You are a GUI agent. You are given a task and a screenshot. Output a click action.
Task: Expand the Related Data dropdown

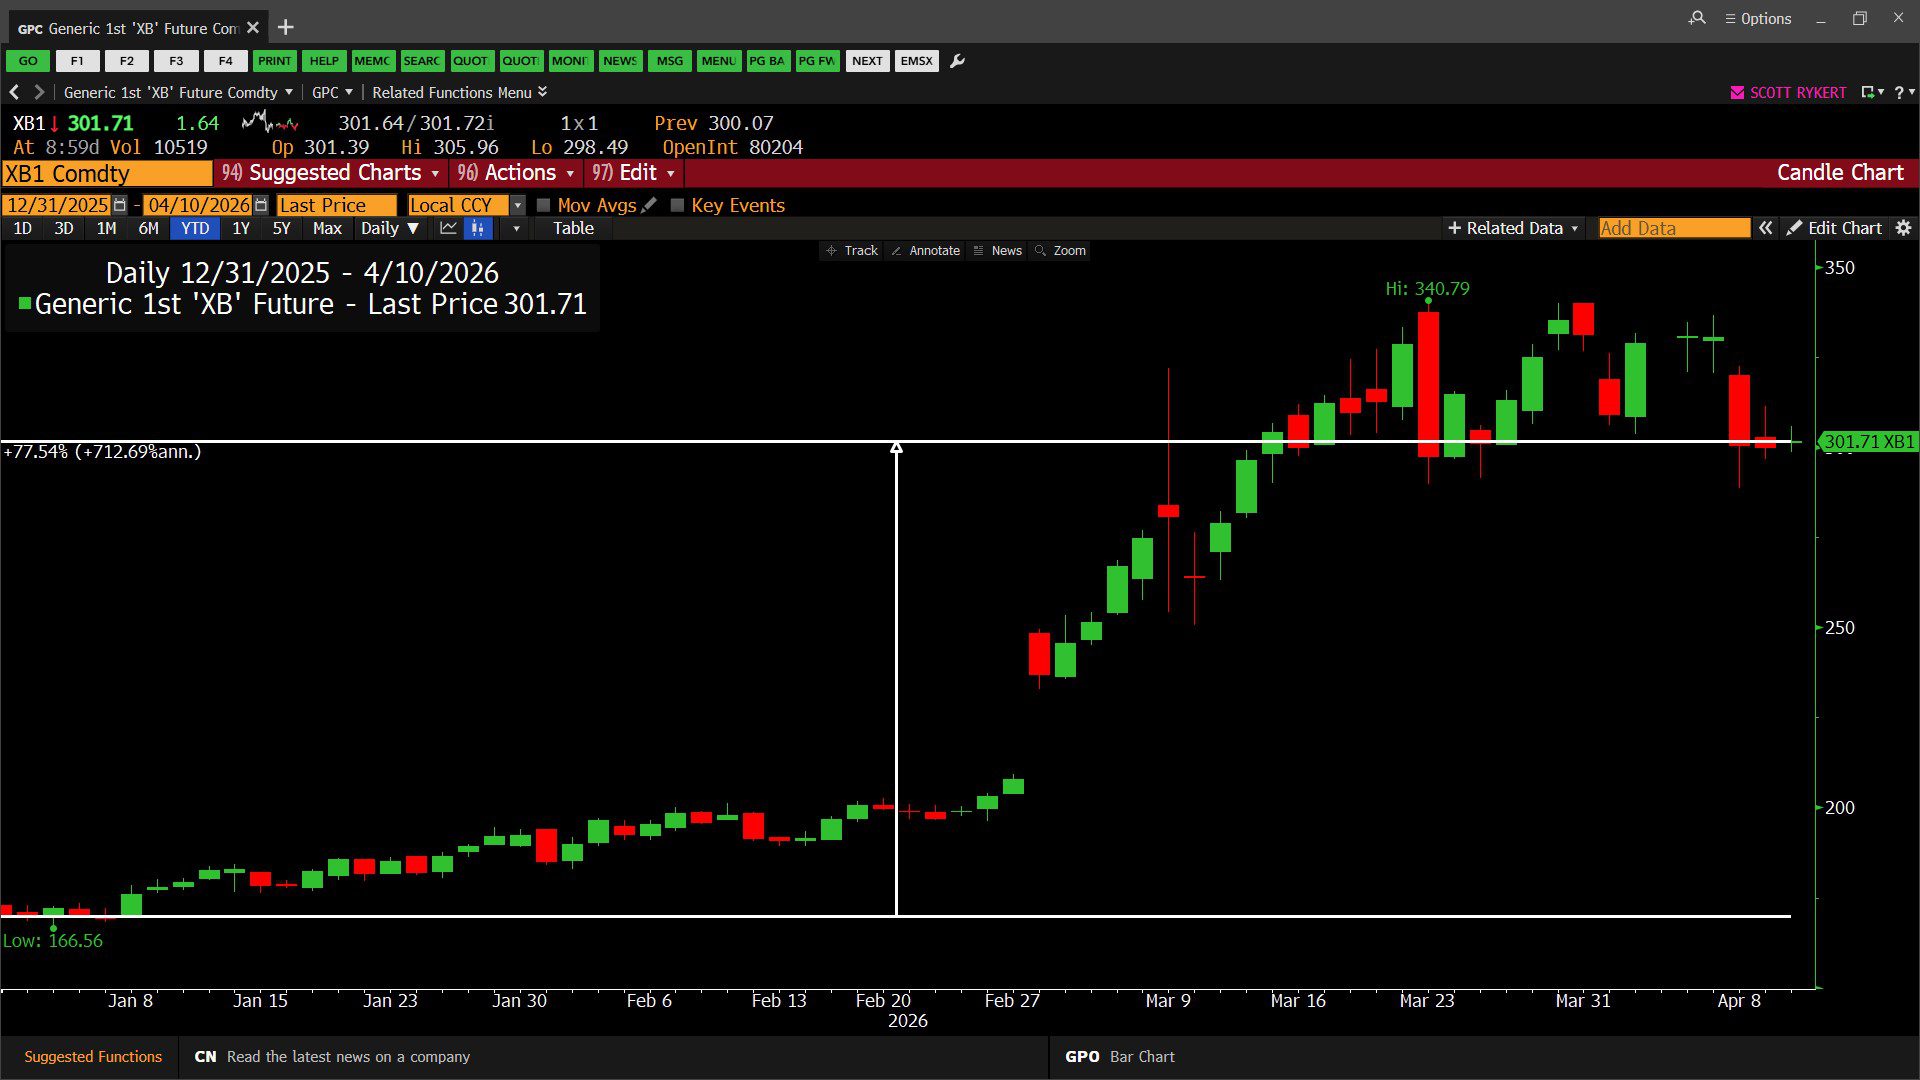tap(1513, 228)
